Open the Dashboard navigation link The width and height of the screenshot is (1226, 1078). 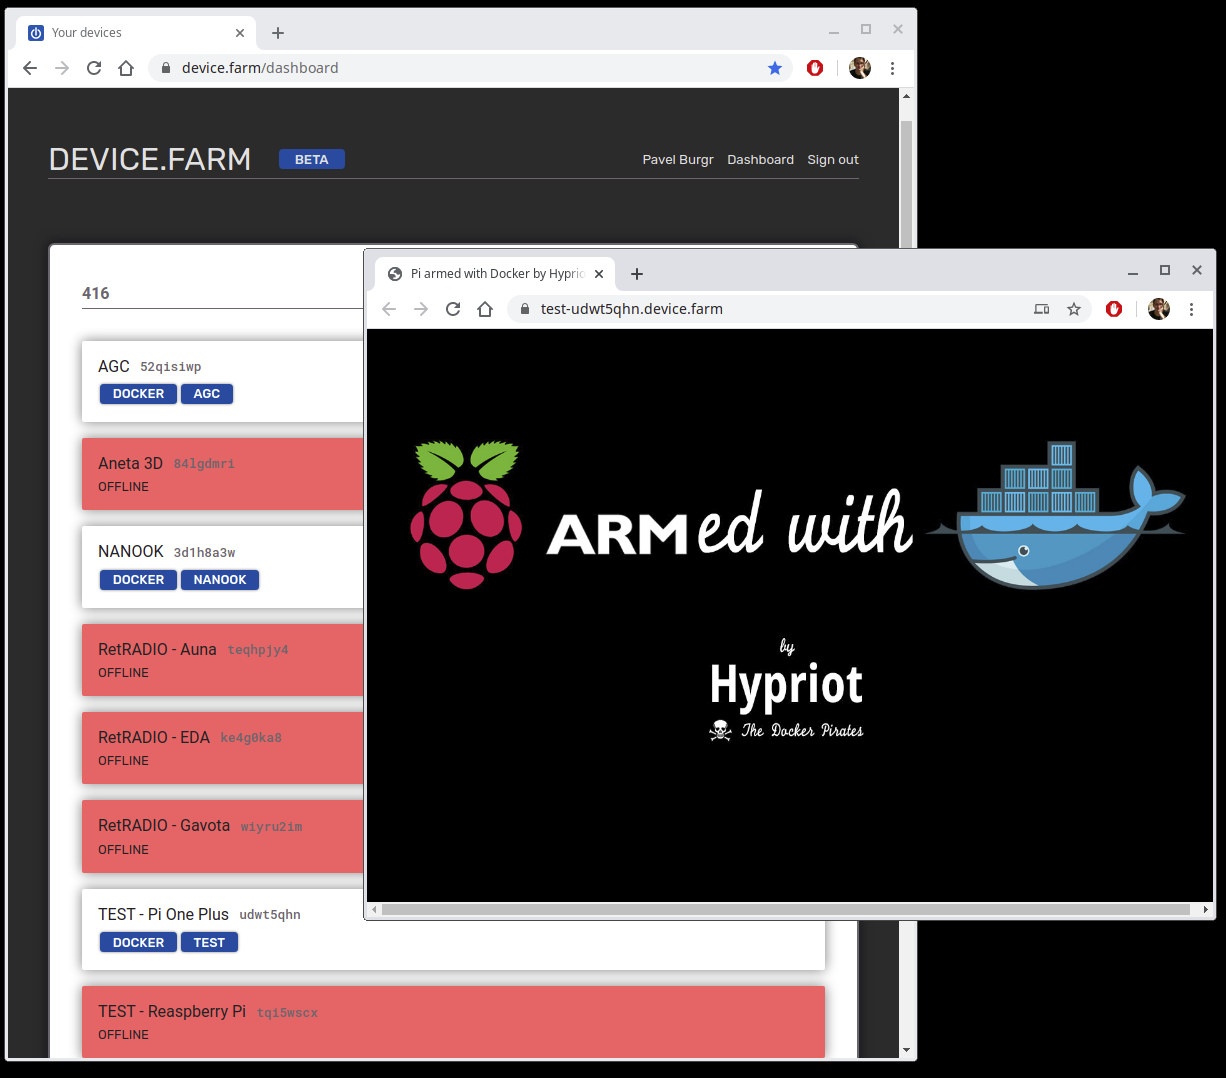(760, 160)
